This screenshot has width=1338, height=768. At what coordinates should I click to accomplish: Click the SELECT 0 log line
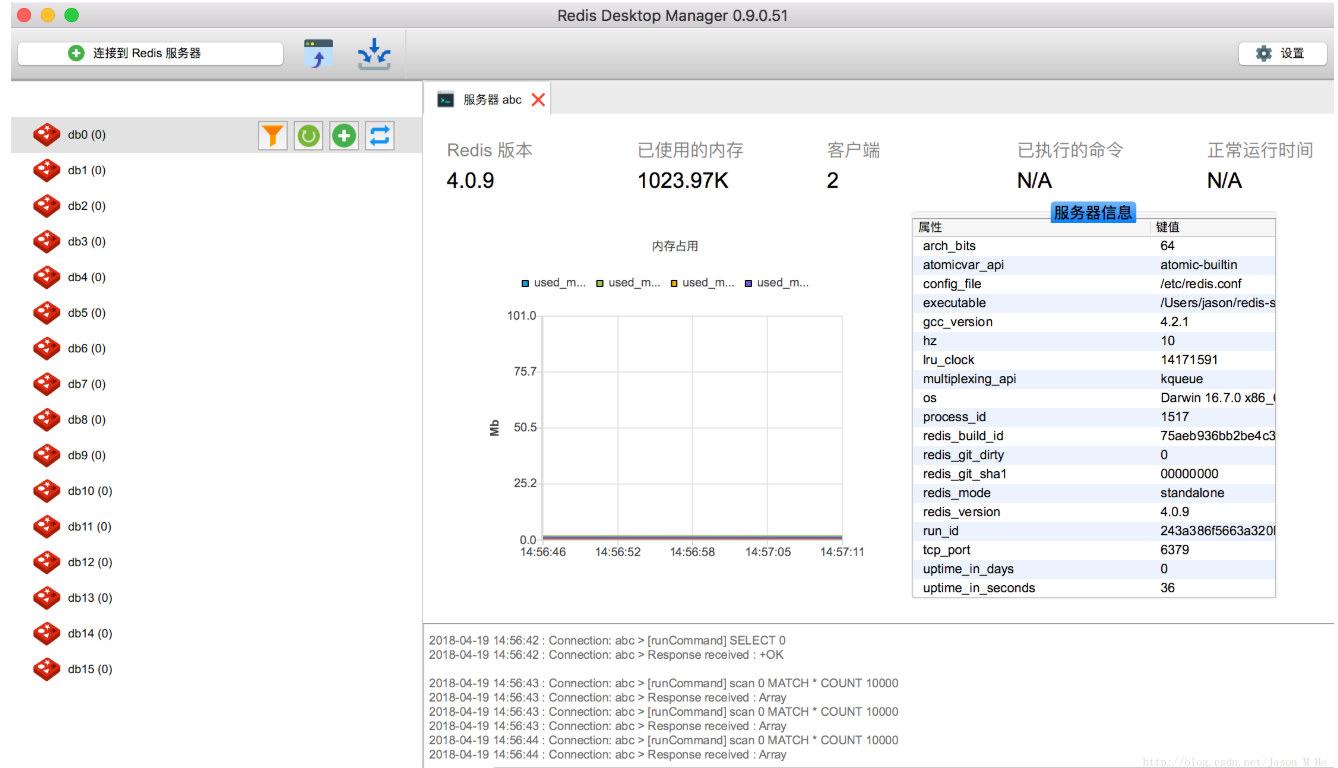point(607,641)
